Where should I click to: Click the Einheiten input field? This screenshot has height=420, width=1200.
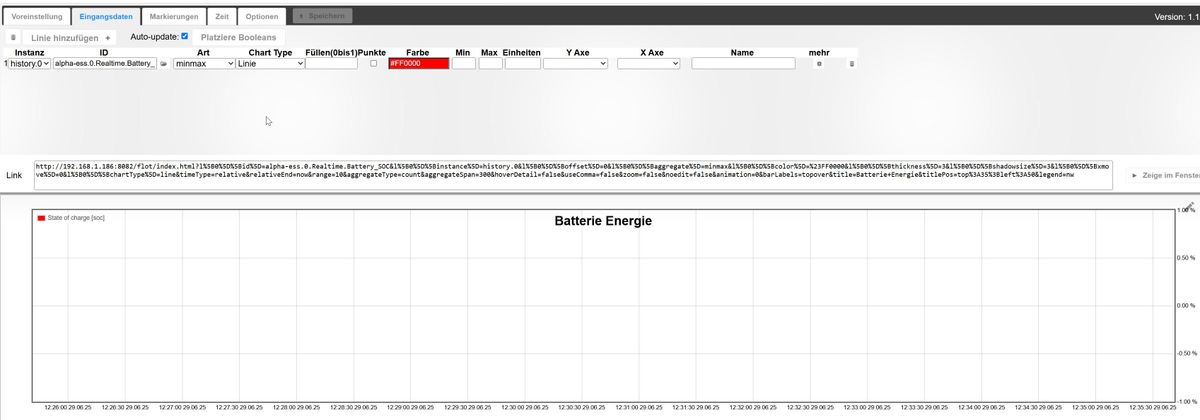click(x=523, y=63)
